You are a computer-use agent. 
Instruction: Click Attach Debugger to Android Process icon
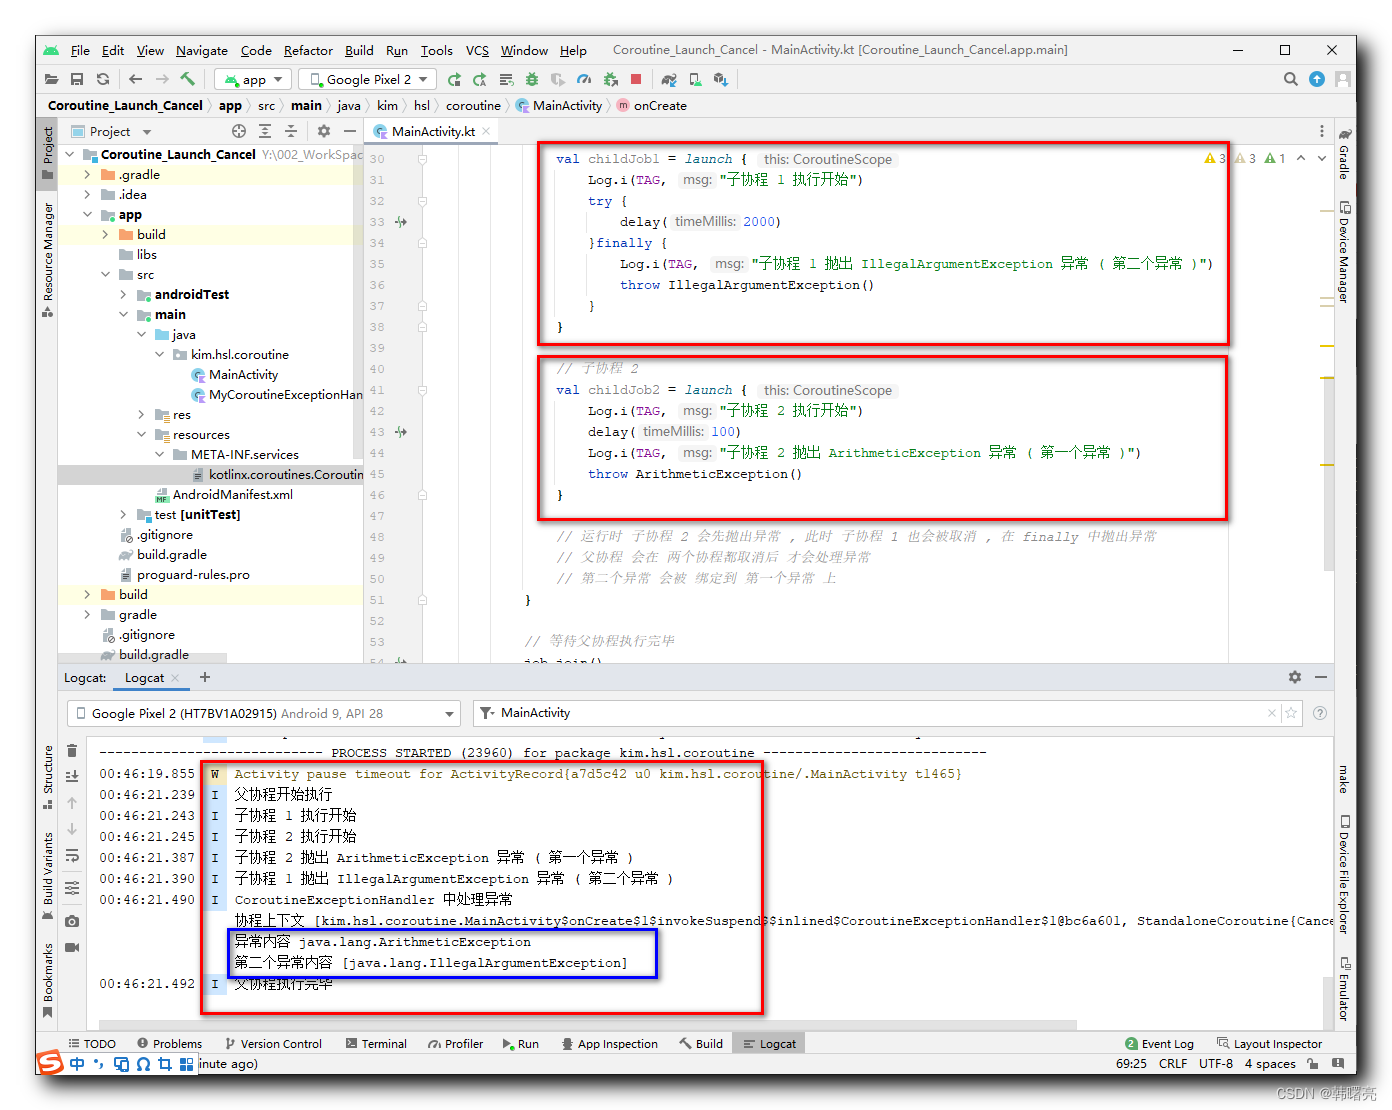pos(610,79)
